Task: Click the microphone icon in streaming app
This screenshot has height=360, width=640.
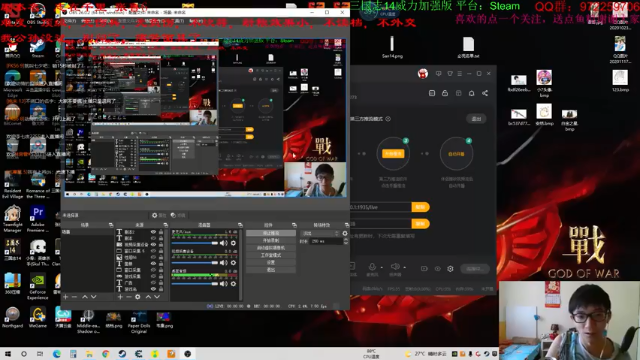Action: point(372,267)
